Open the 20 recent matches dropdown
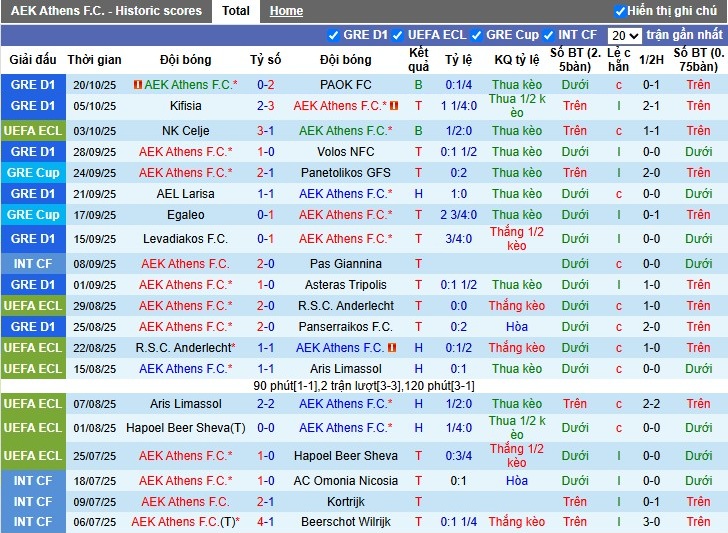 coord(624,36)
